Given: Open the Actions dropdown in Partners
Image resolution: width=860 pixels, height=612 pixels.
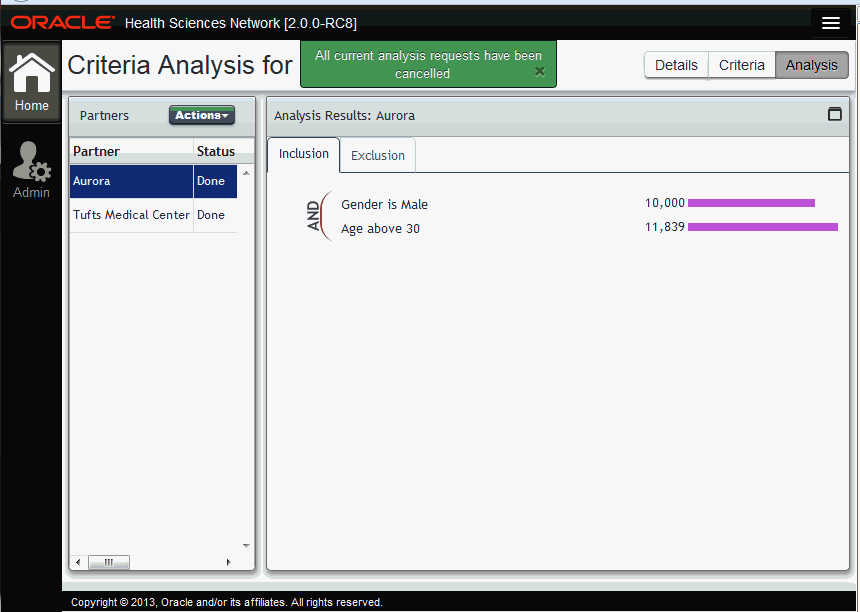Looking at the screenshot, I should click(202, 115).
